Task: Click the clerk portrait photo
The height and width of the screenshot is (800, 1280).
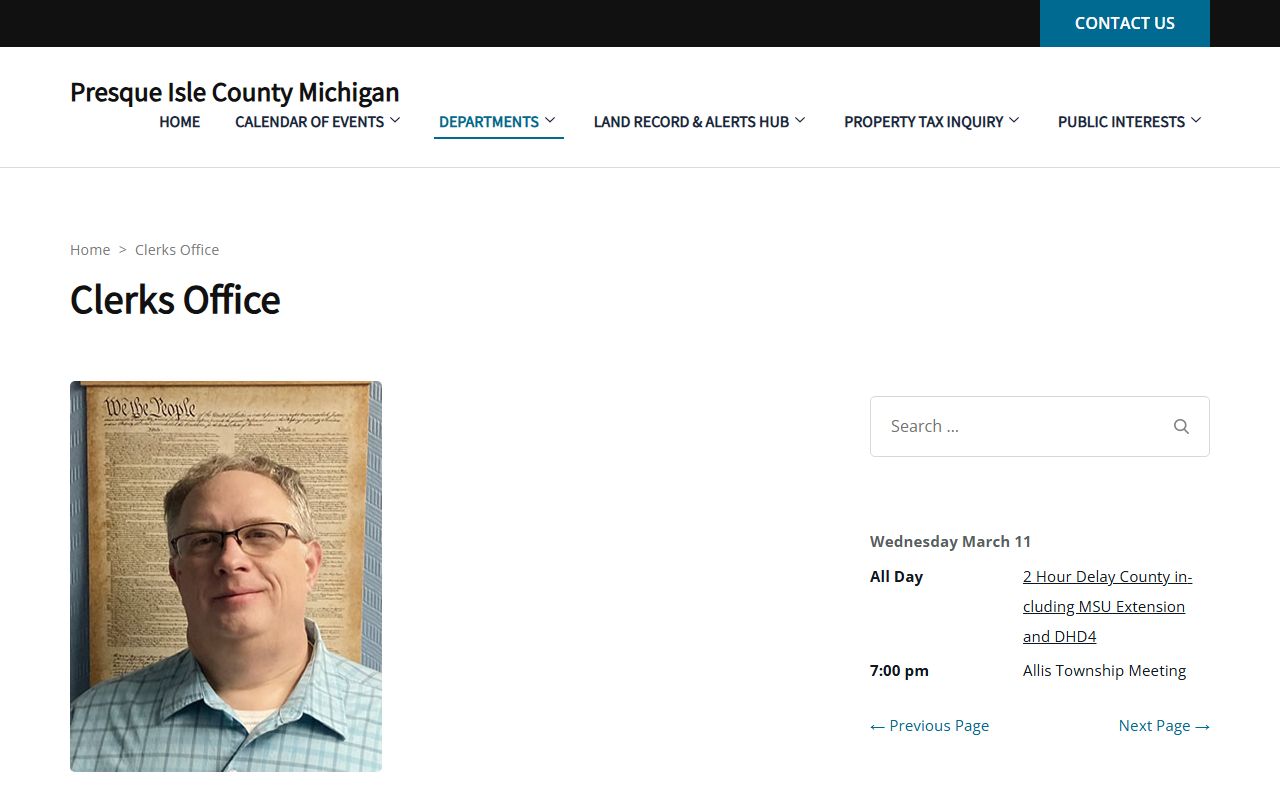Action: click(x=226, y=576)
